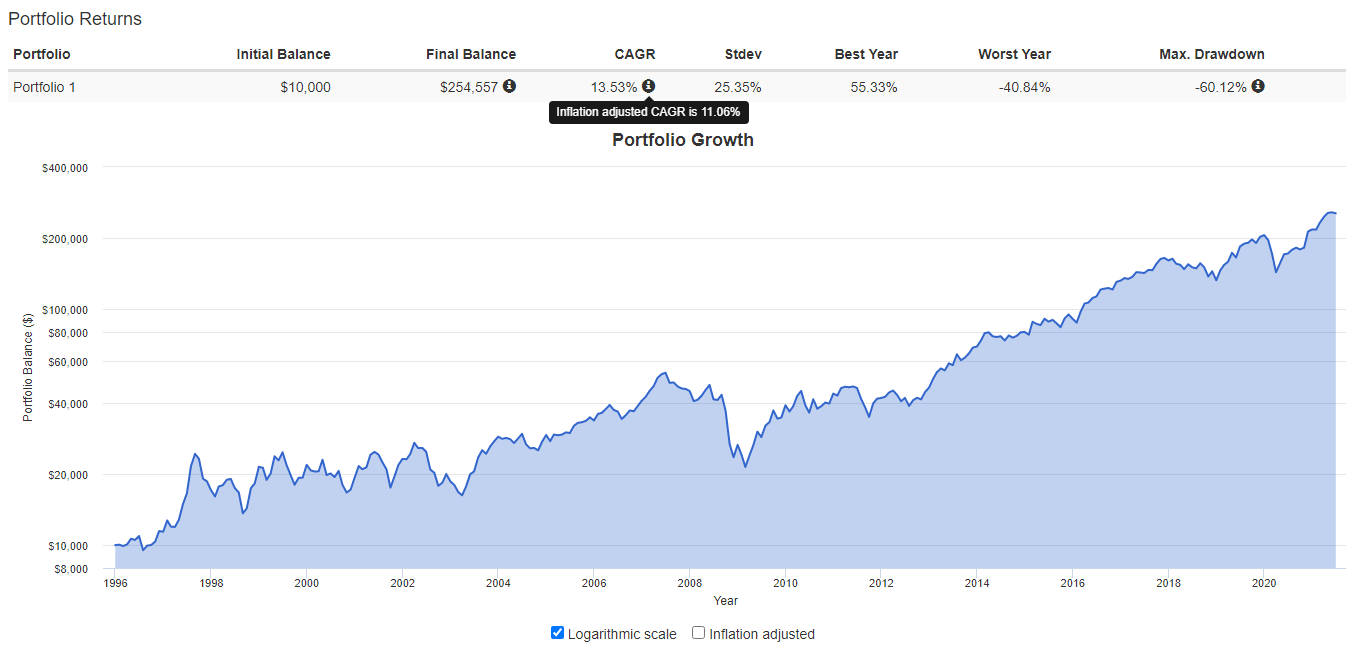This screenshot has width=1346, height=649.
Task: Click the Portfolio Returns section heading
Action: (x=75, y=19)
